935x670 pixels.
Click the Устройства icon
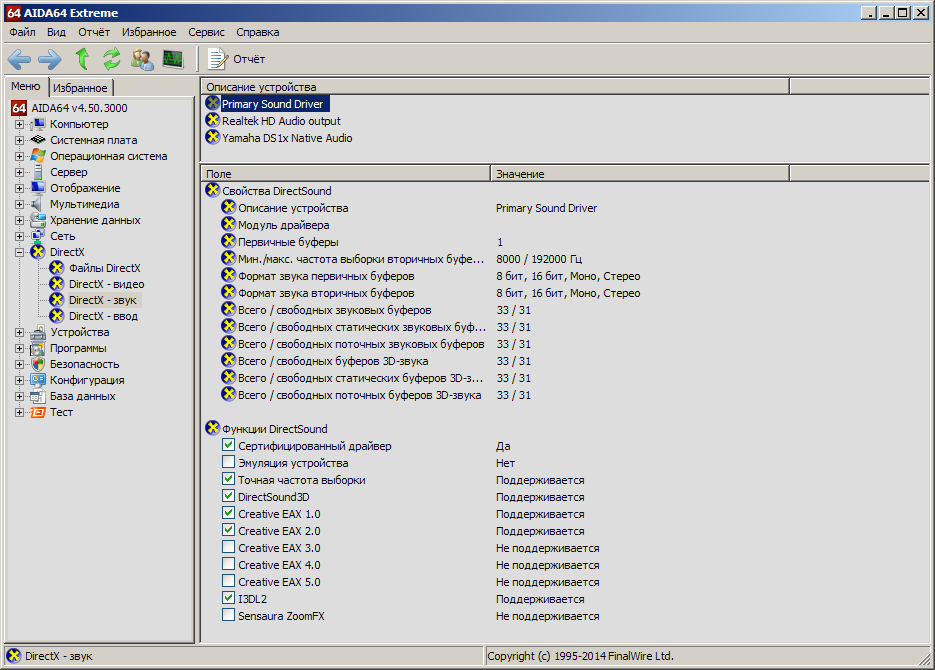[x=38, y=332]
